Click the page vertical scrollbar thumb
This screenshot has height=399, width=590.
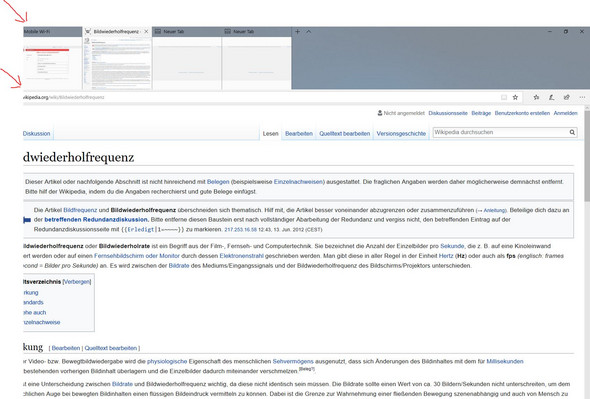click(x=587, y=156)
